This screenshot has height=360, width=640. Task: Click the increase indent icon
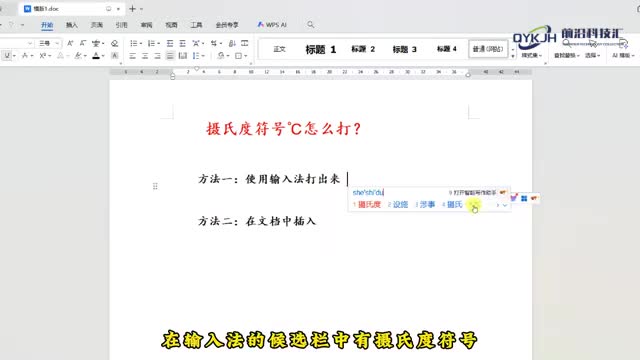click(x=182, y=43)
